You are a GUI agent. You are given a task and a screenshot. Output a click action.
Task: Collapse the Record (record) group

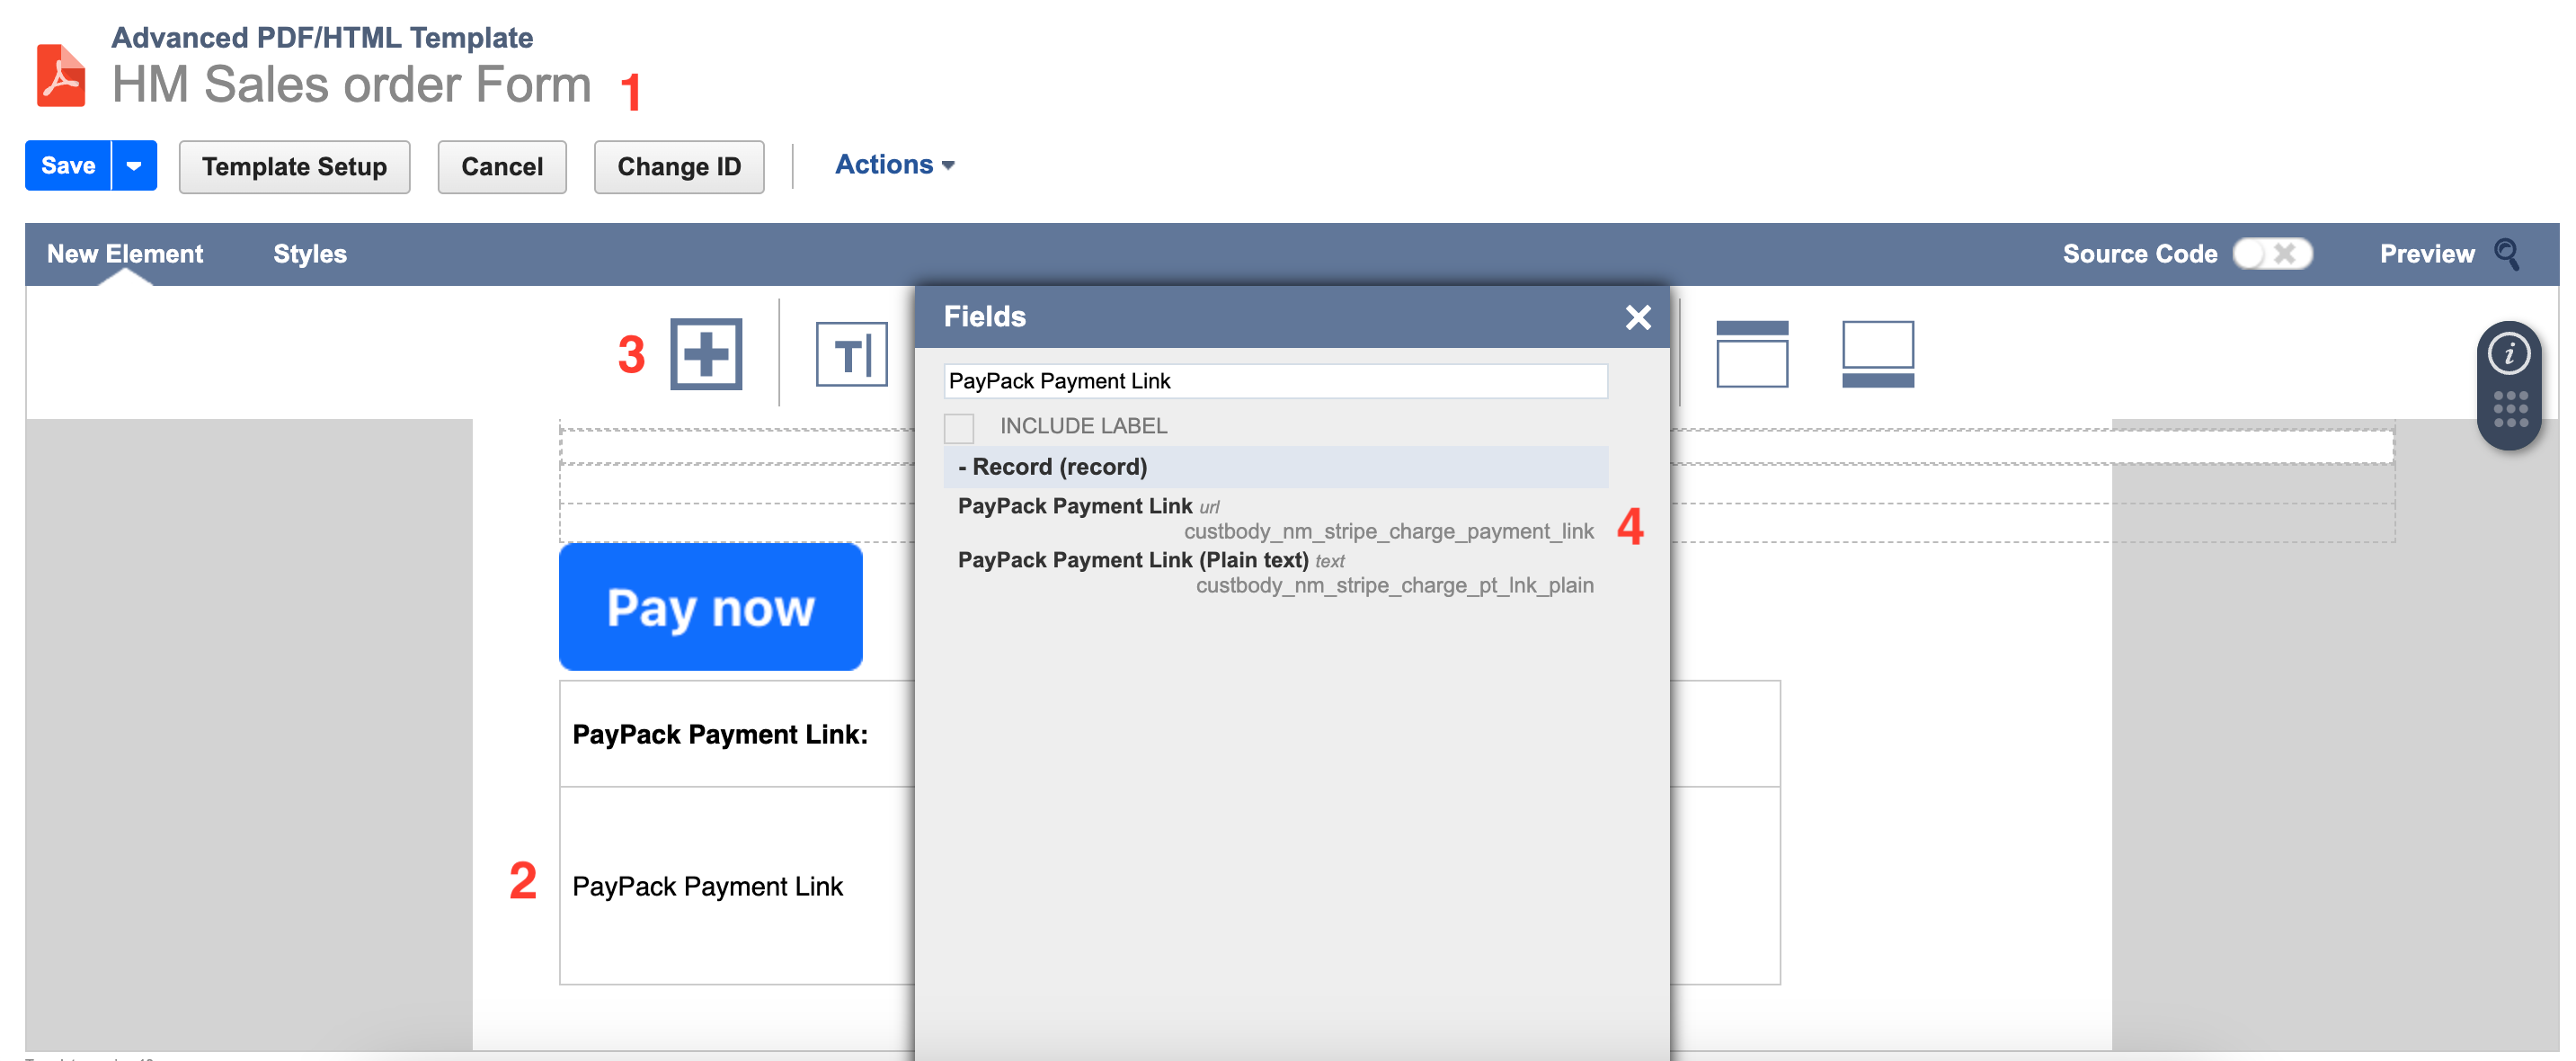[1052, 467]
